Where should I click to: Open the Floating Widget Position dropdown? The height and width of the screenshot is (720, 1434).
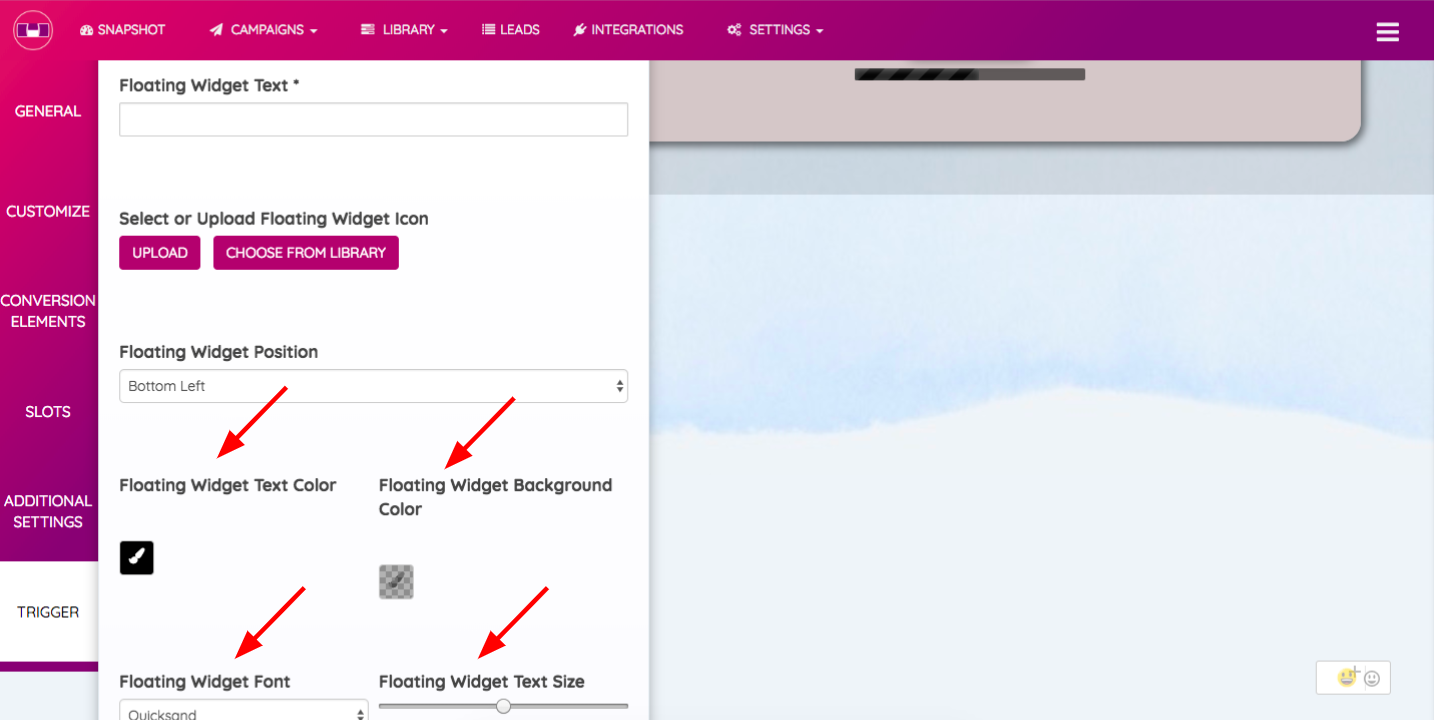373,386
